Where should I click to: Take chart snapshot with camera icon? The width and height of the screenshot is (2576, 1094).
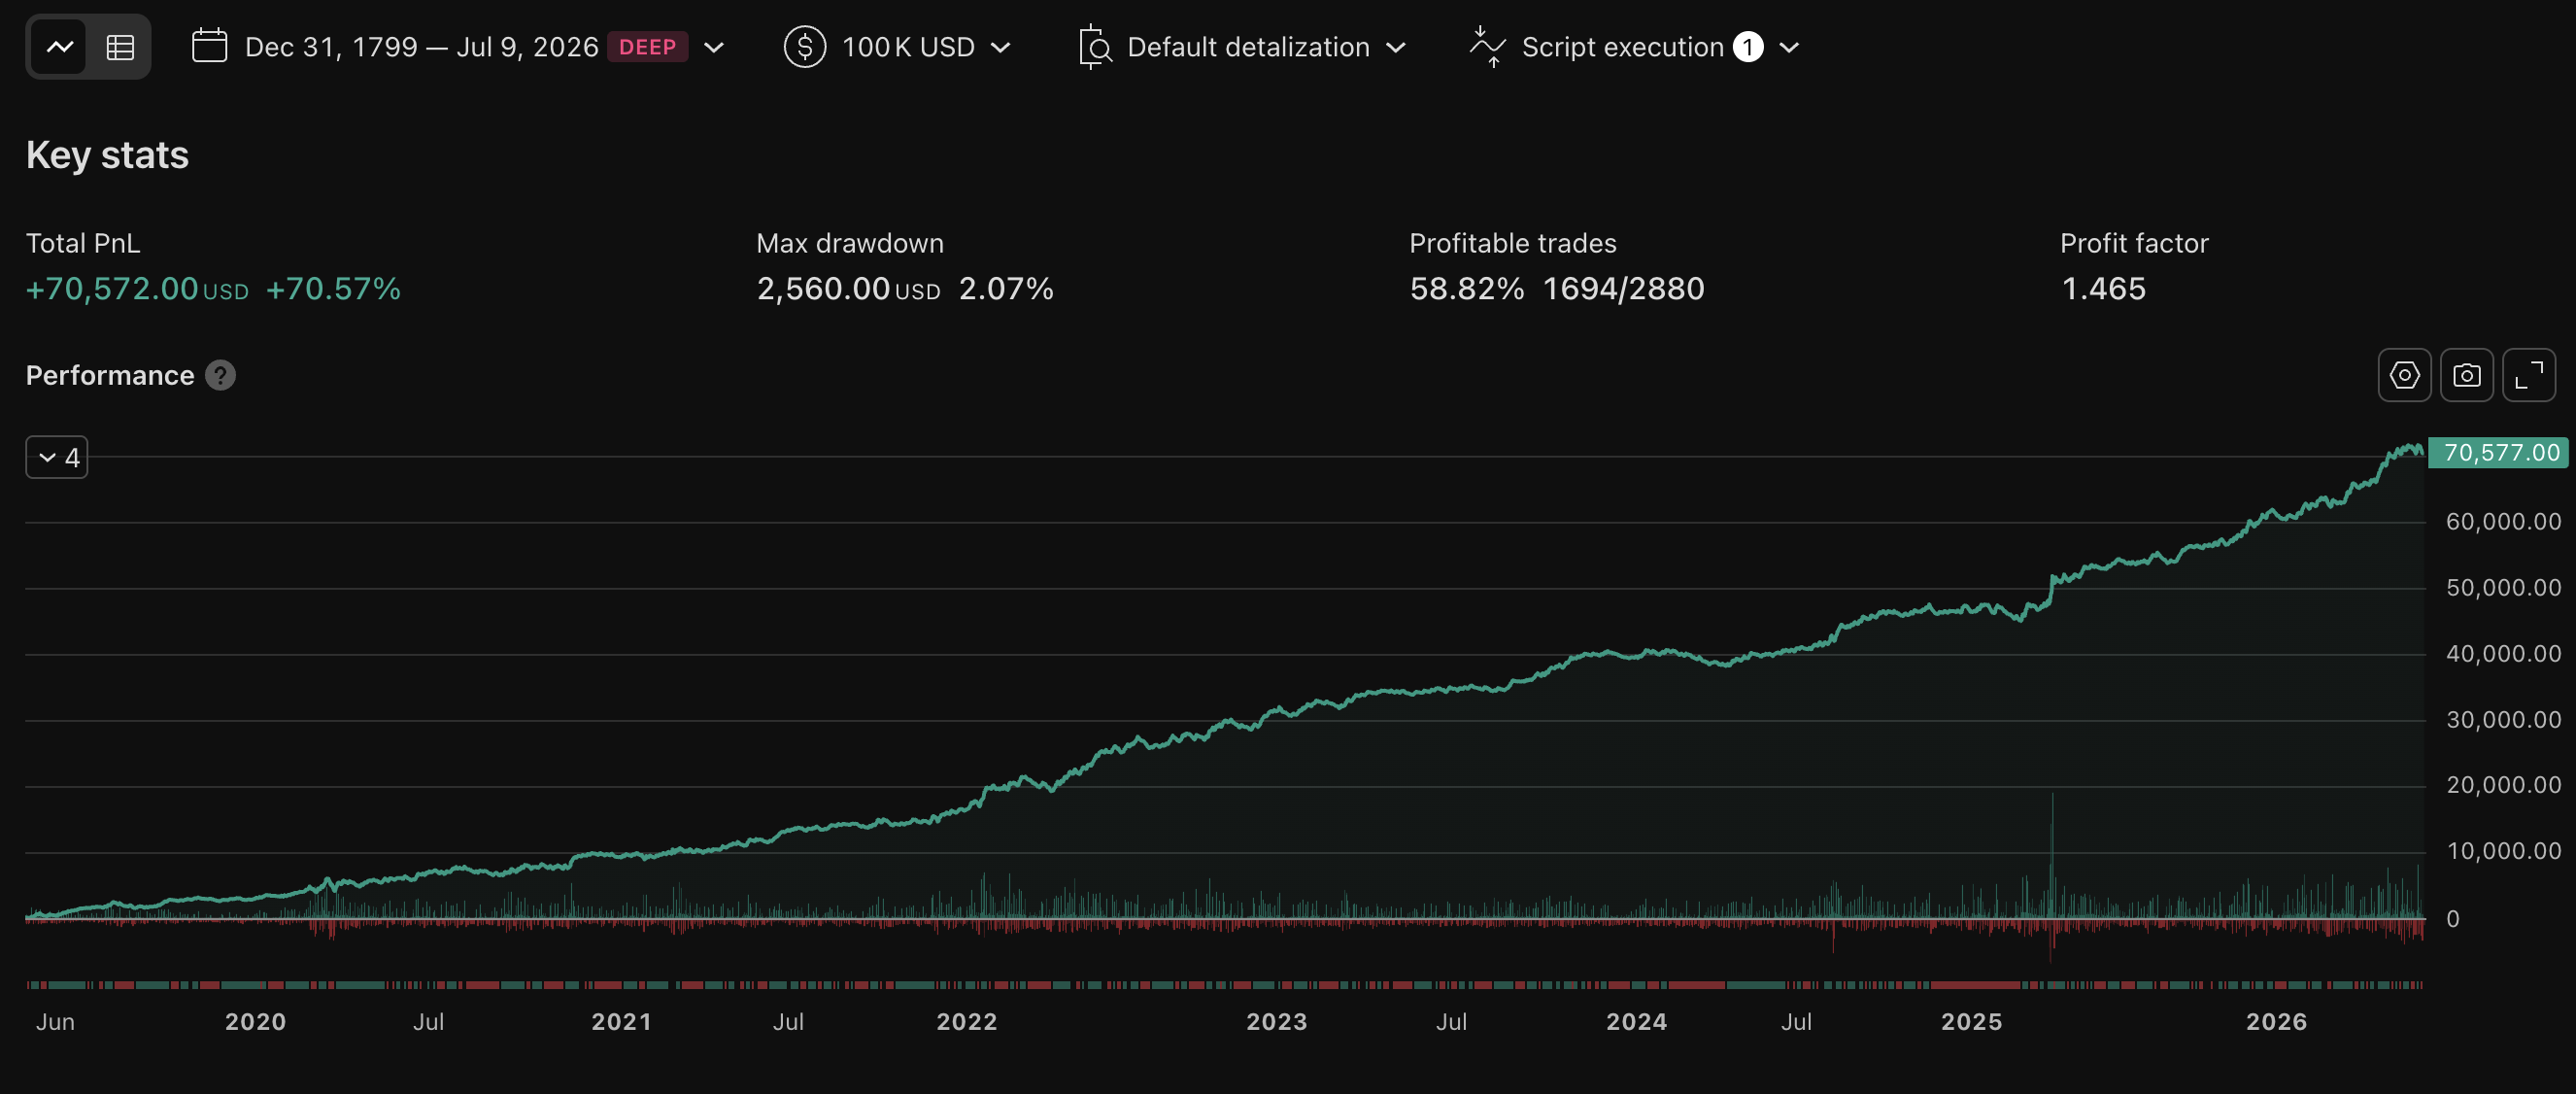tap(2466, 375)
